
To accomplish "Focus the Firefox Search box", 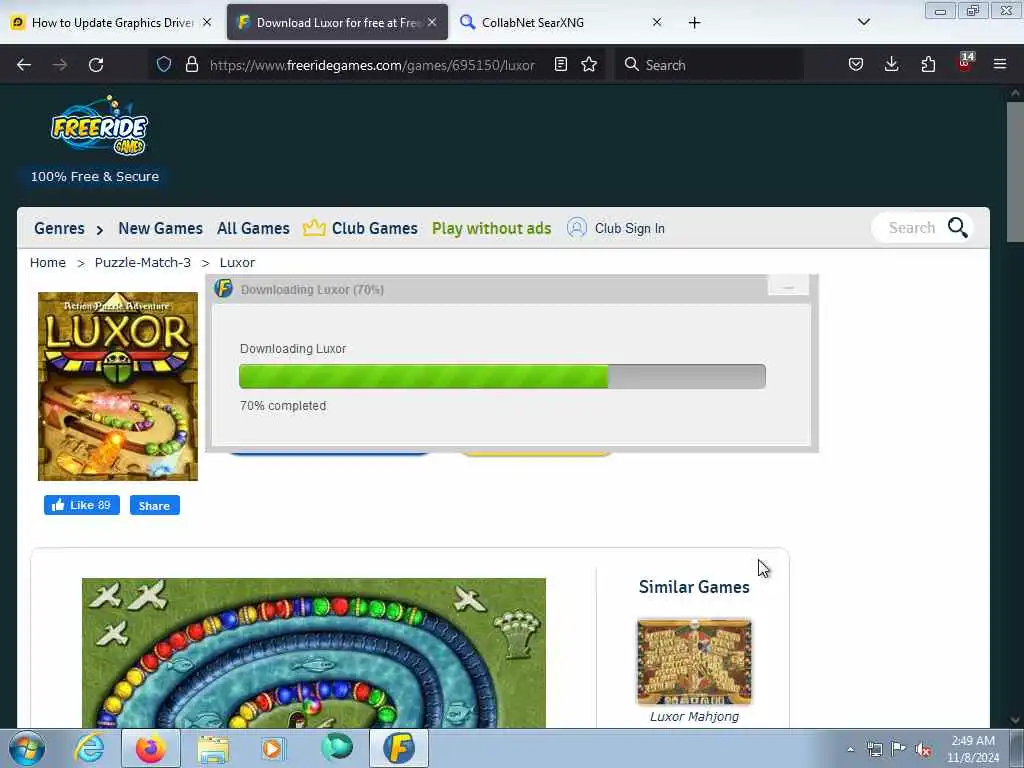I will click(709, 64).
